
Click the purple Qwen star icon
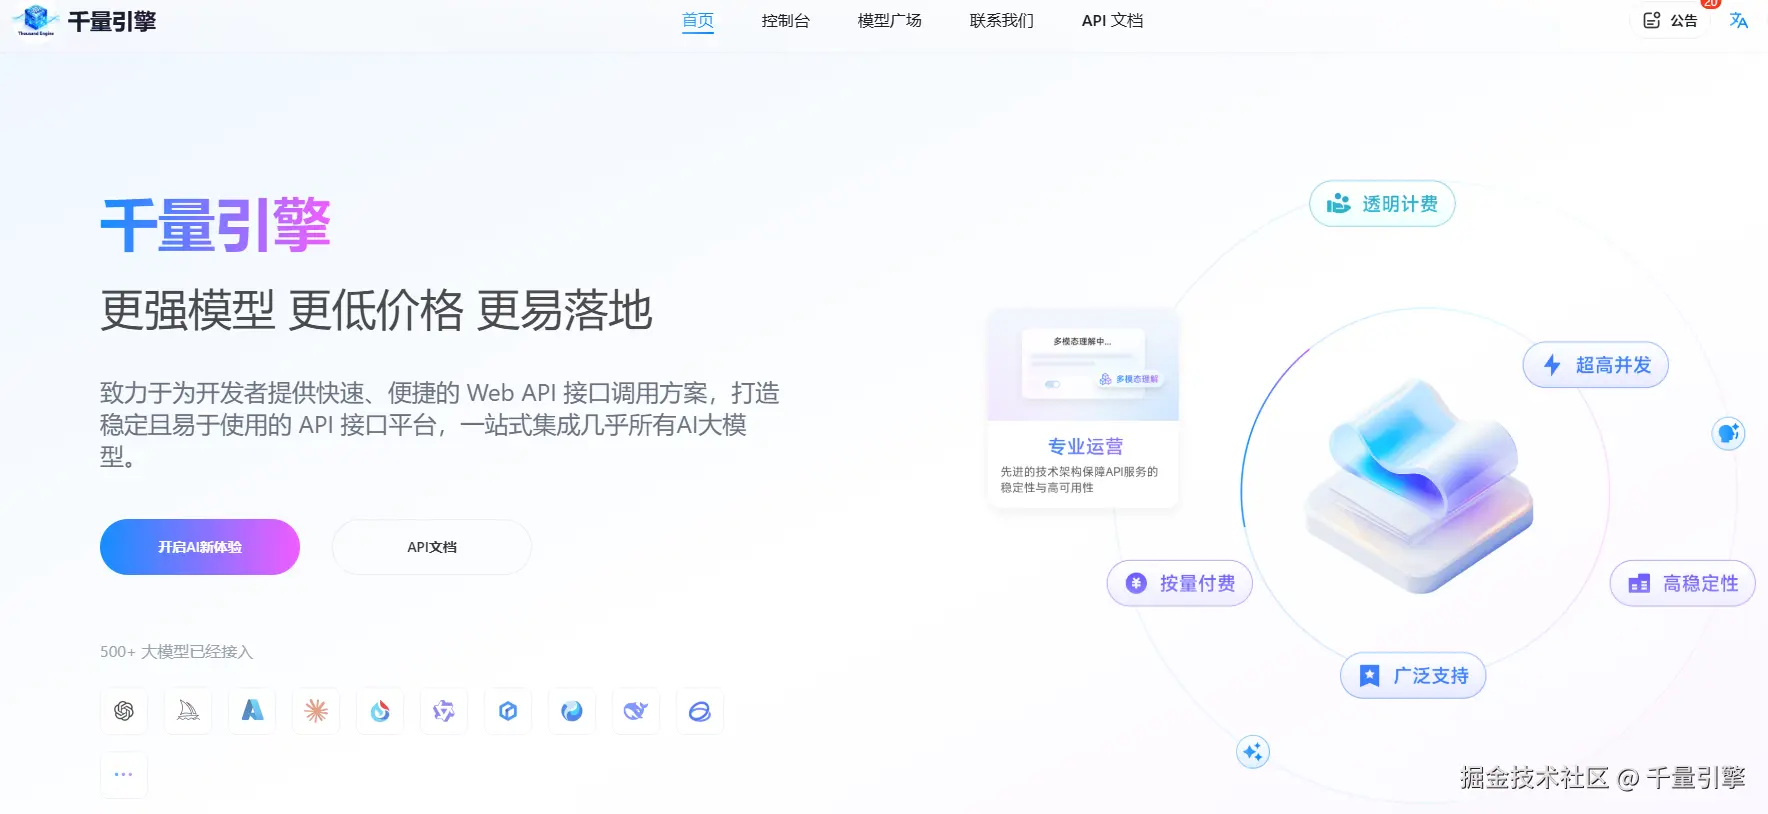[x=444, y=711]
